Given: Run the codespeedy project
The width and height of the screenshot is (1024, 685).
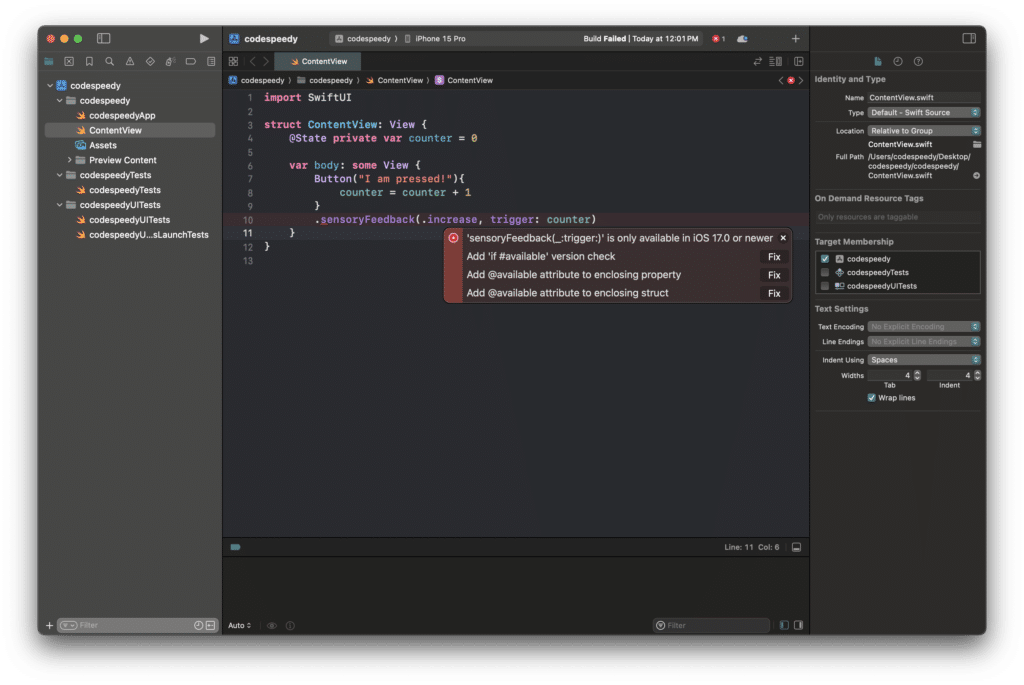Looking at the screenshot, I should tap(204, 39).
